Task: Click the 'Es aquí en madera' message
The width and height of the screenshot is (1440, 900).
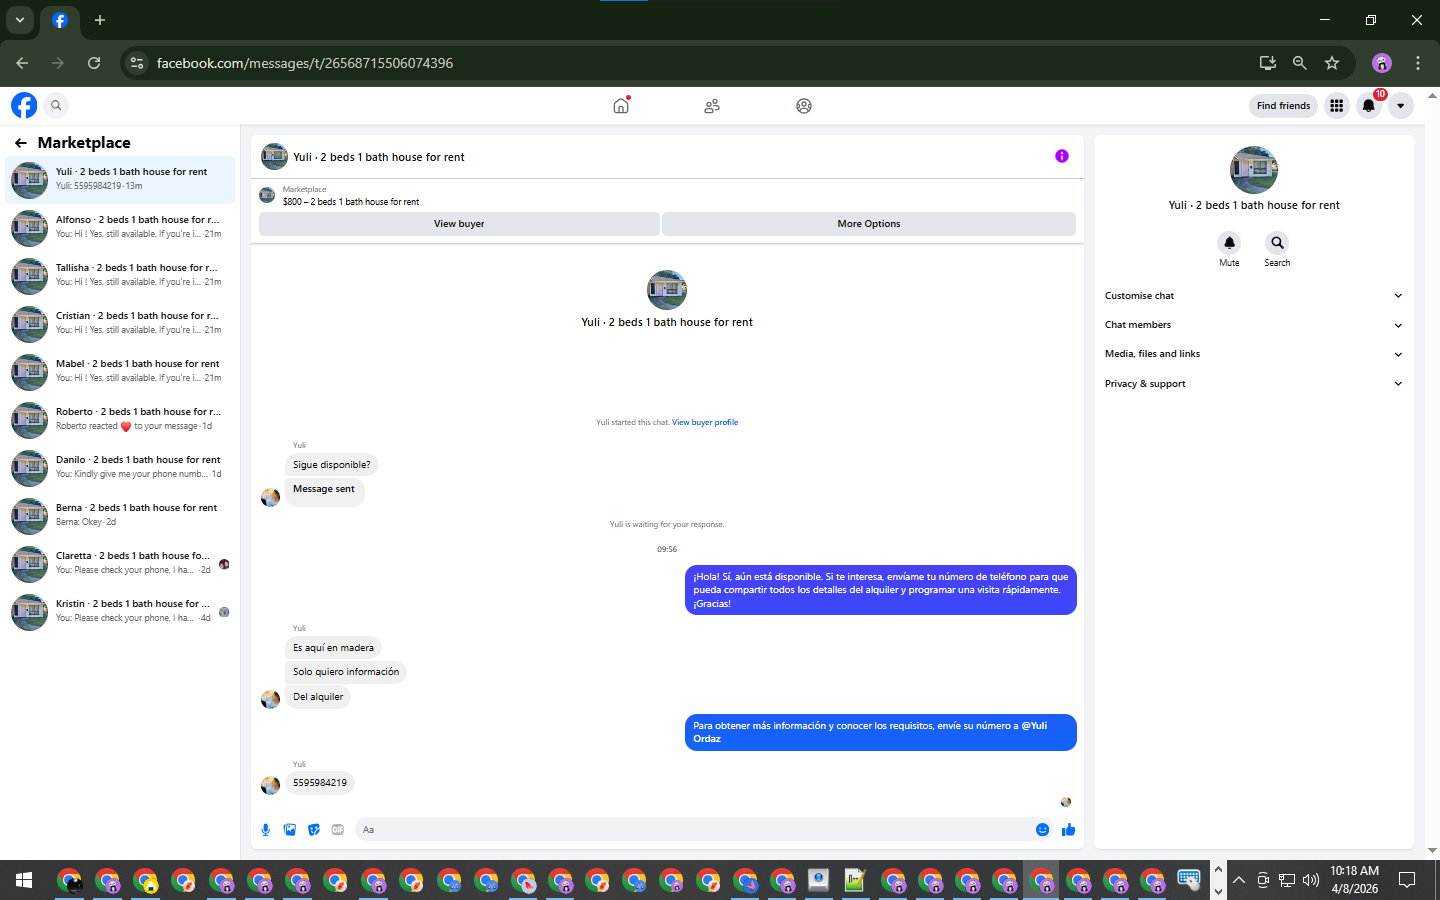Action: pos(333,648)
